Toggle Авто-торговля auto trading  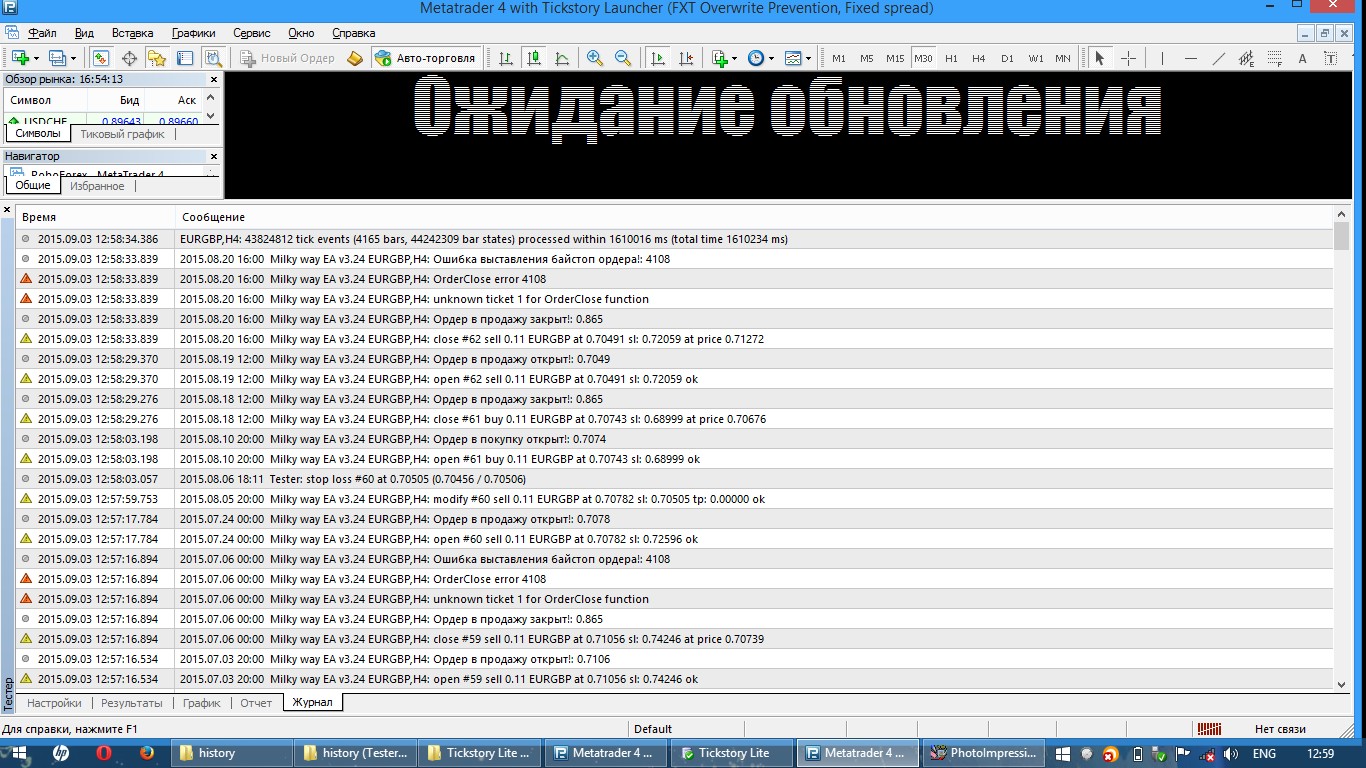tap(426, 58)
